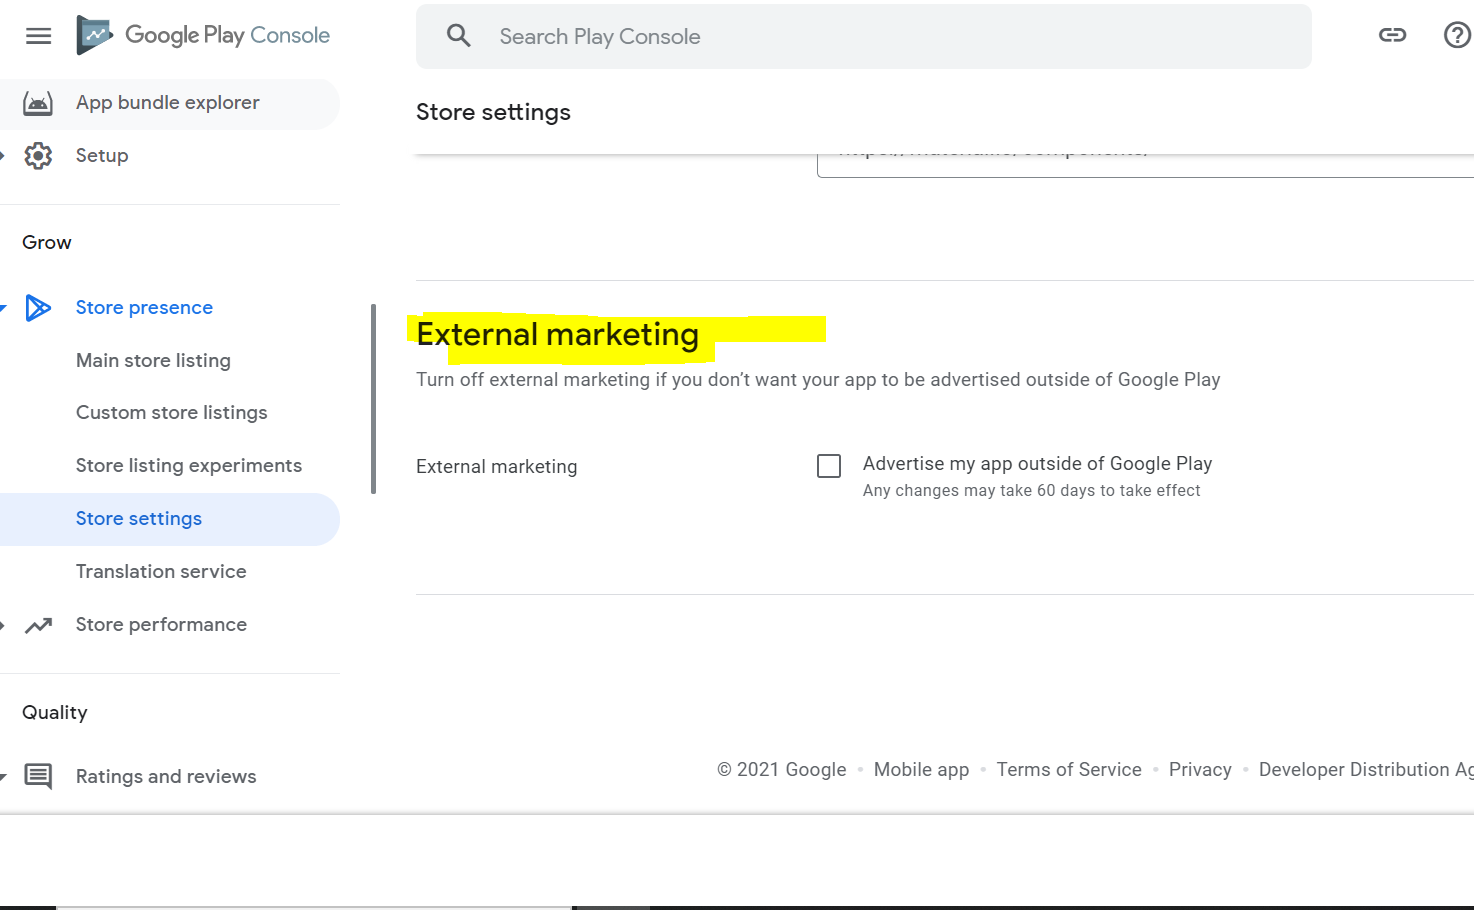Viewport: 1474px width, 910px height.
Task: Open the hamburger navigation menu
Action: click(38, 36)
